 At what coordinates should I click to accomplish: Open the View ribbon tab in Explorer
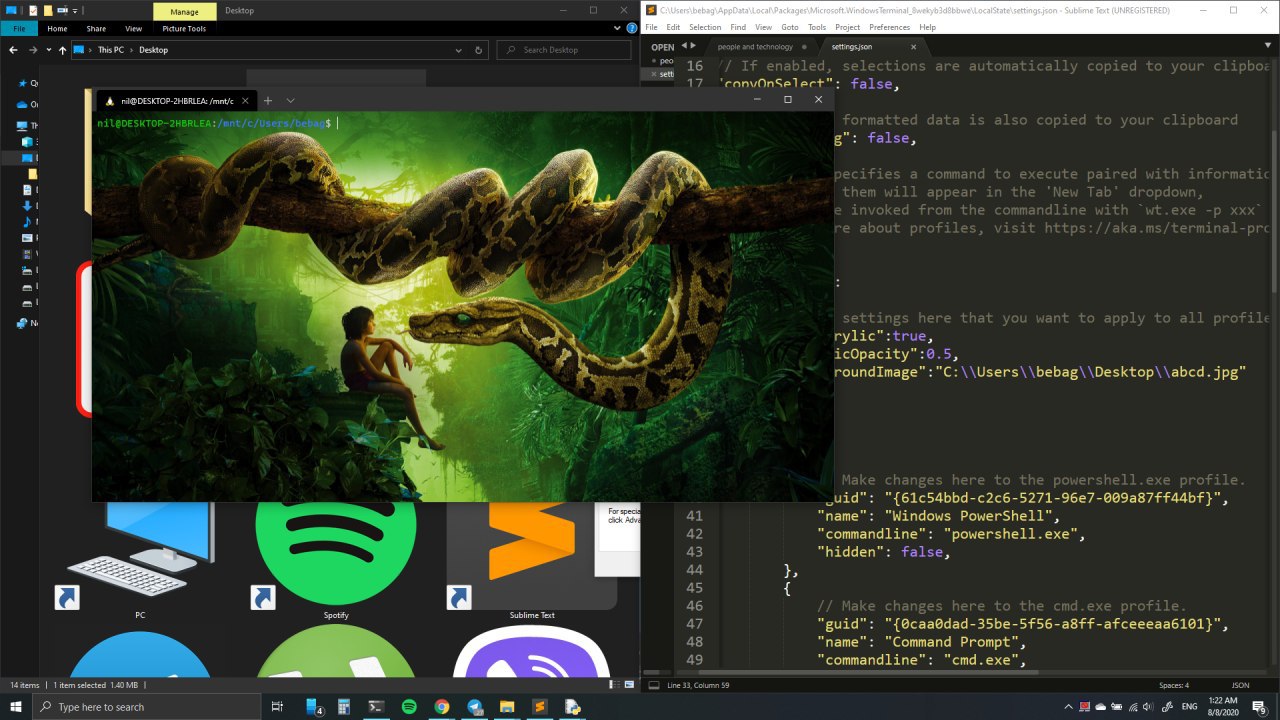click(133, 29)
